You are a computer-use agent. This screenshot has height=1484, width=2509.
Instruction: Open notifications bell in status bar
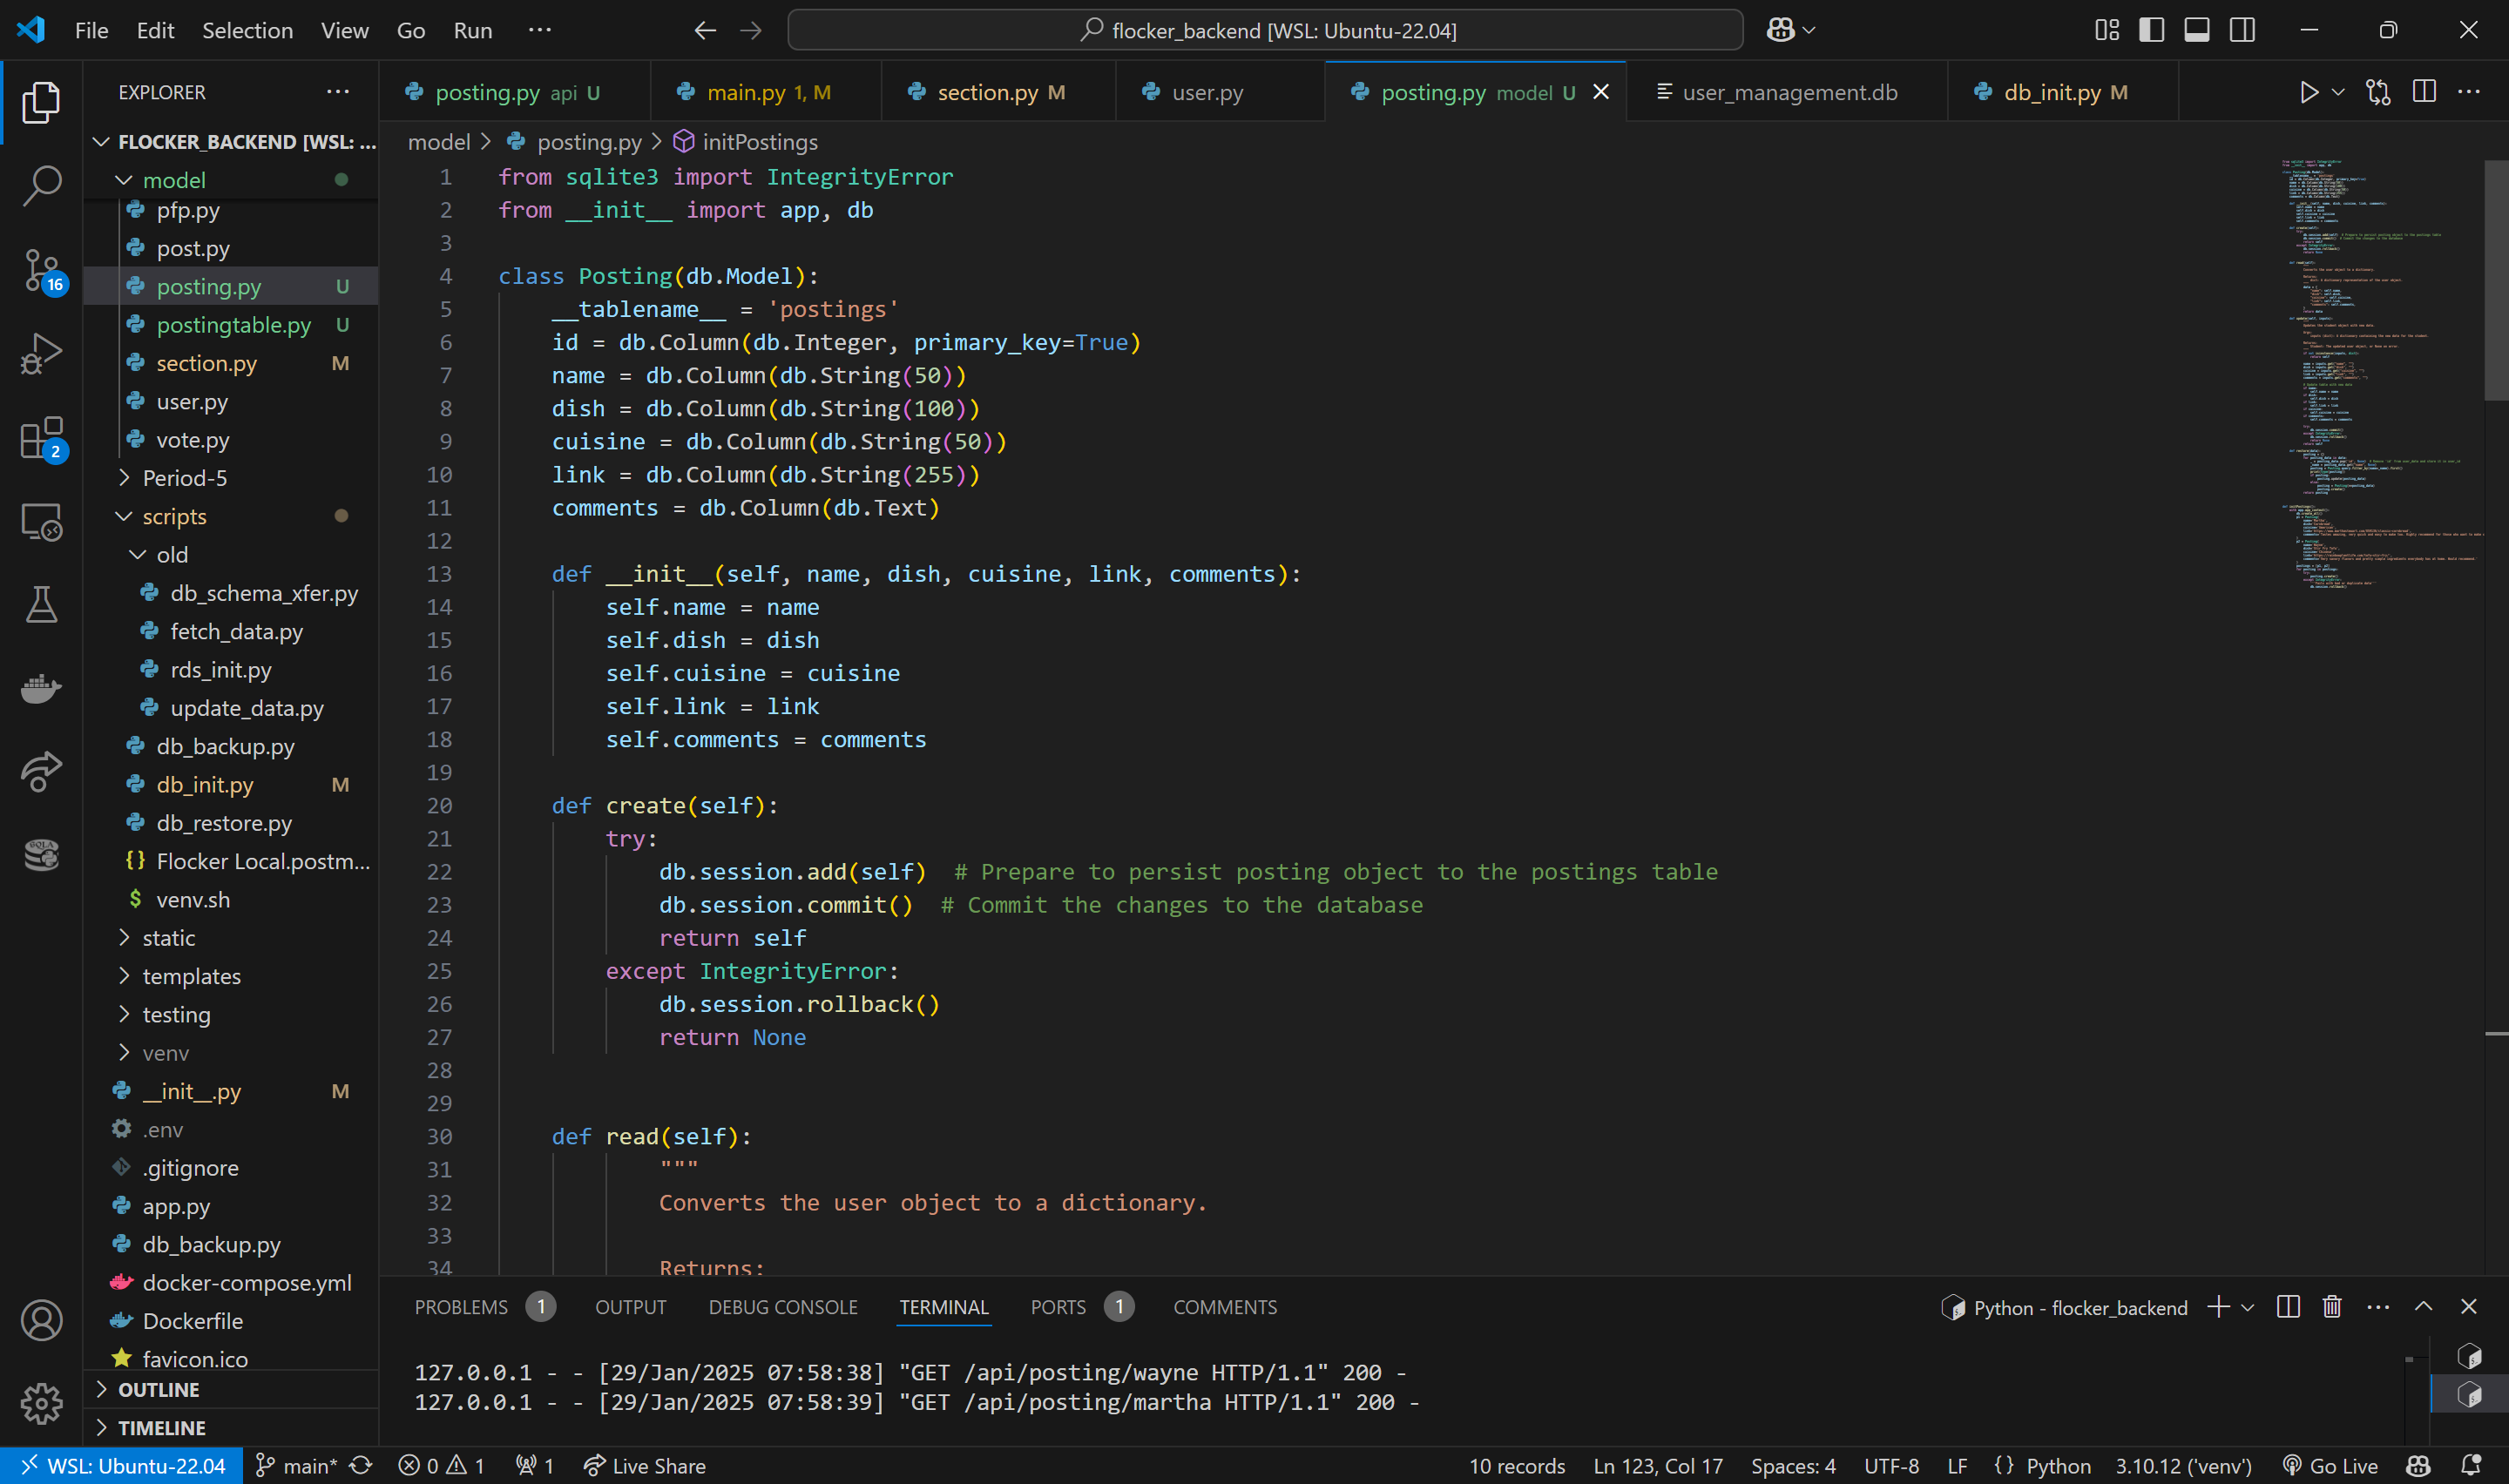[2471, 1466]
